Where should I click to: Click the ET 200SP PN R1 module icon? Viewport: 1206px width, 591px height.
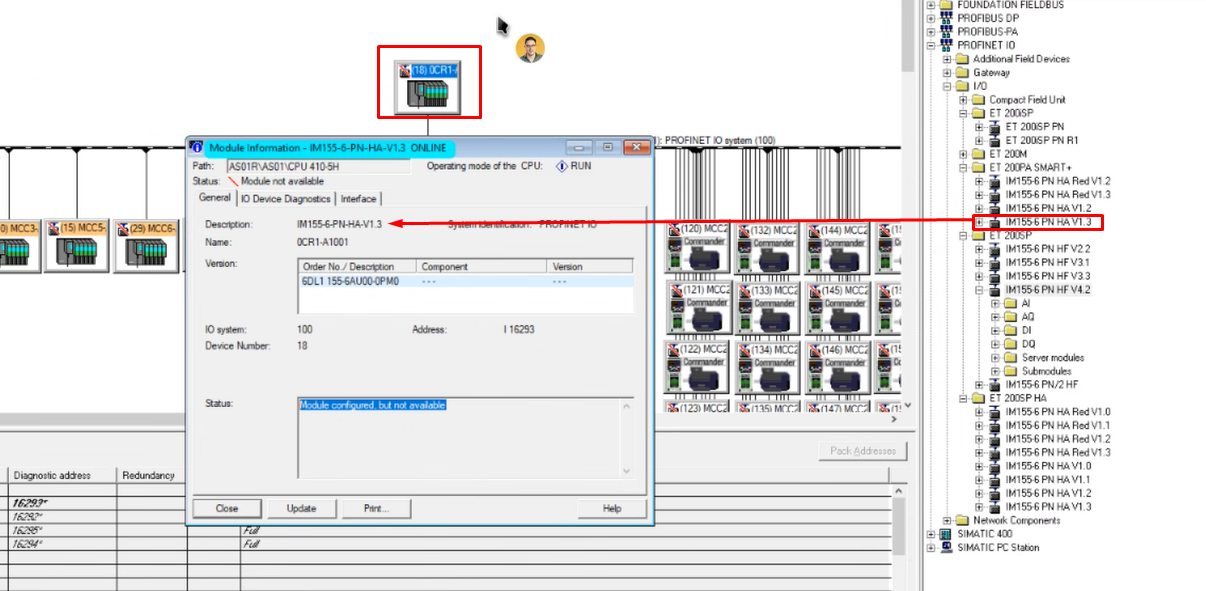995,141
